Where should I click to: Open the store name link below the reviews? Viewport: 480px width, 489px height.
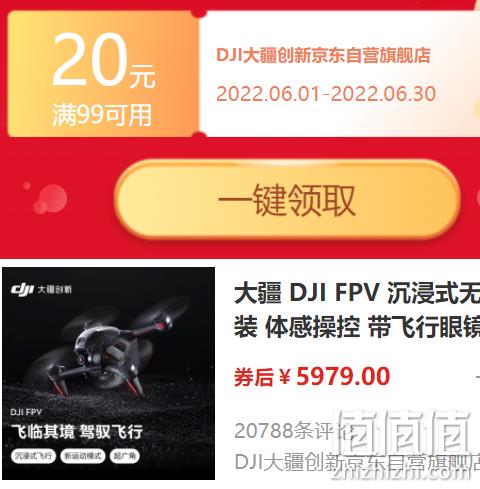coord(357,462)
